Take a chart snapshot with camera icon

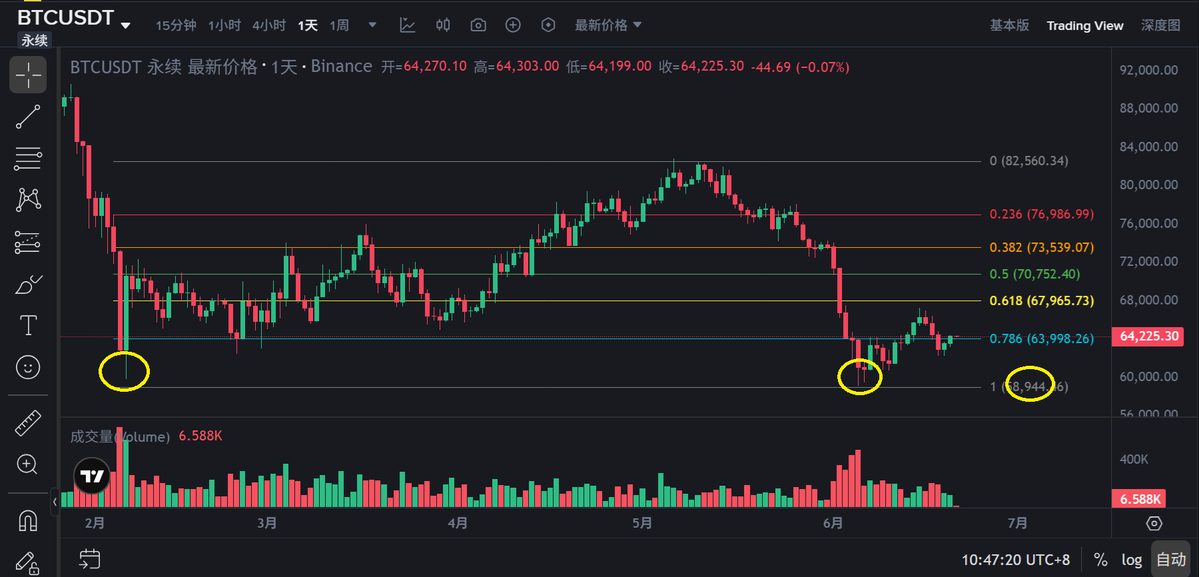pos(478,25)
